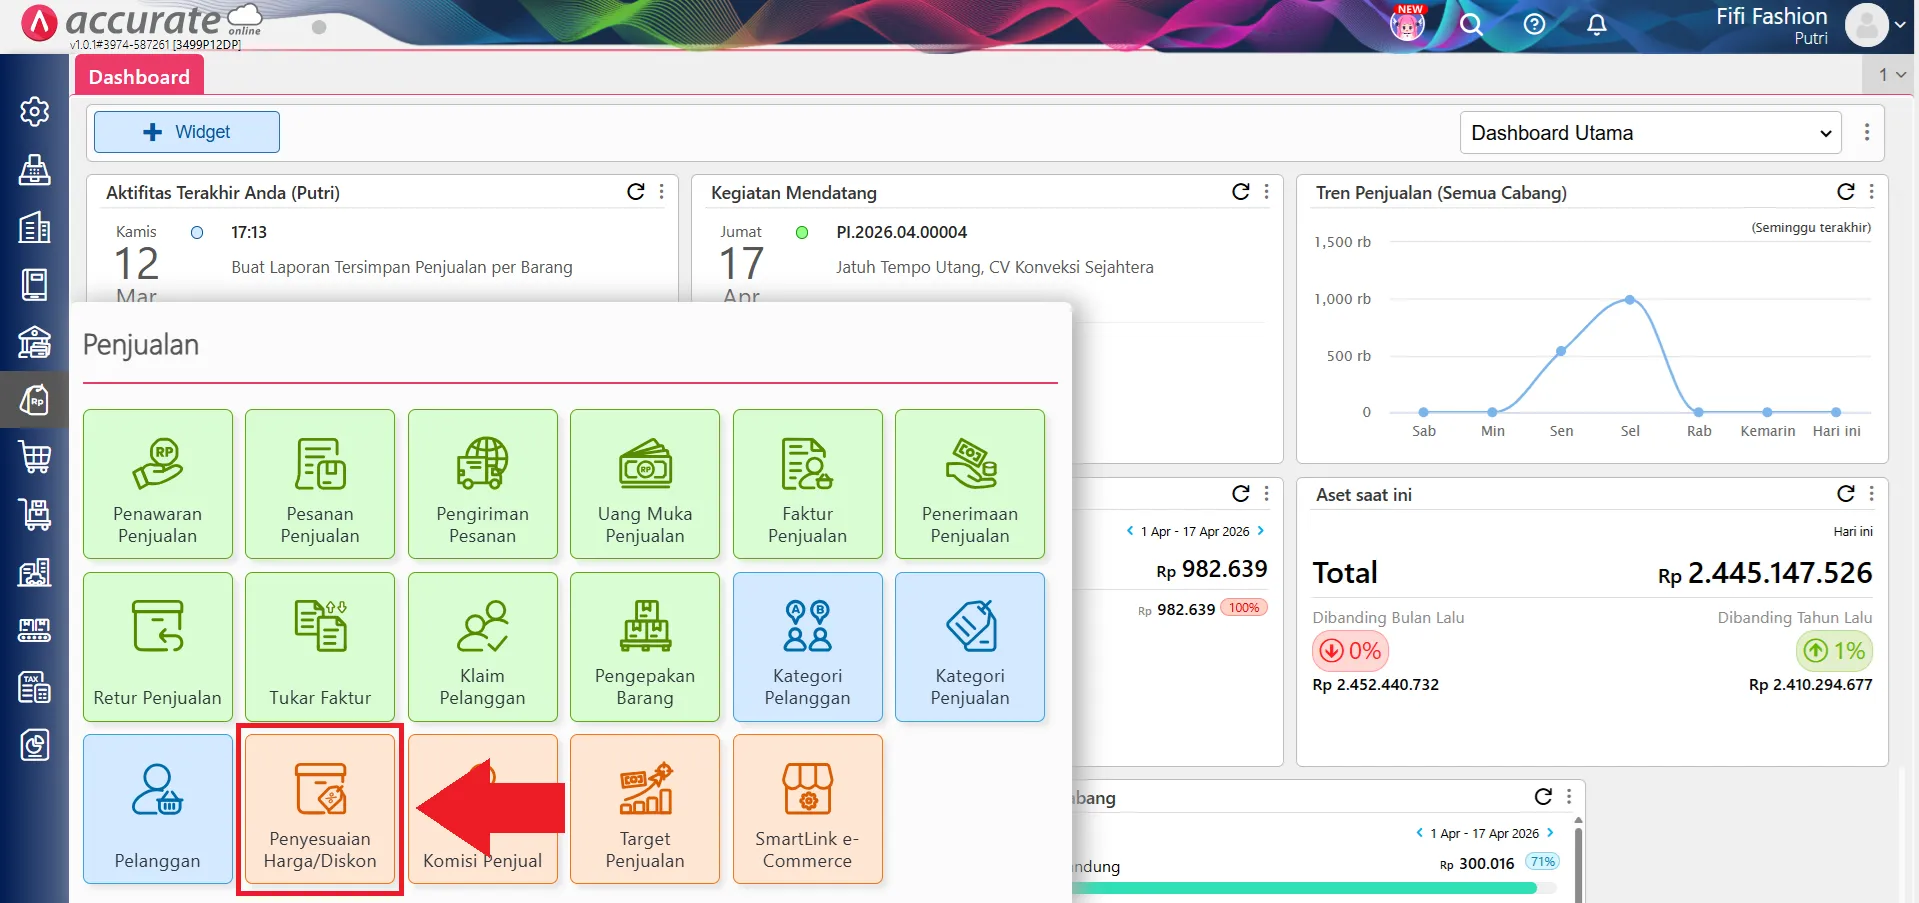Open Komisi Penjual tile

[x=483, y=809]
